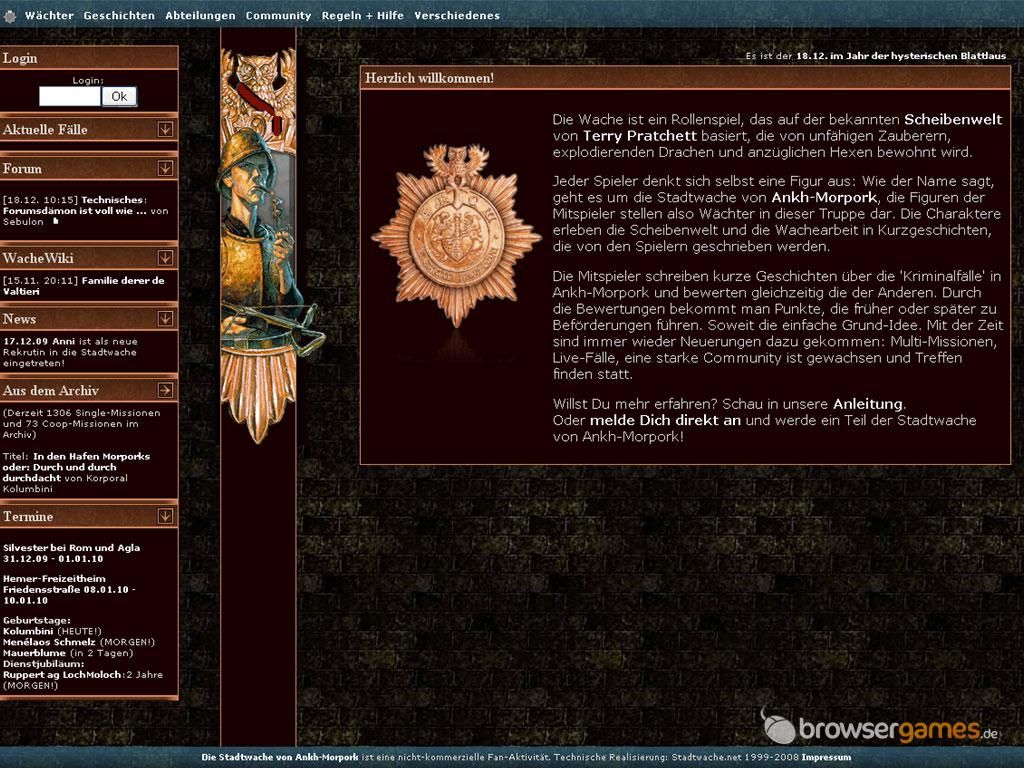
Task: Collapse the Forum panel arrow
Action: pos(166,168)
